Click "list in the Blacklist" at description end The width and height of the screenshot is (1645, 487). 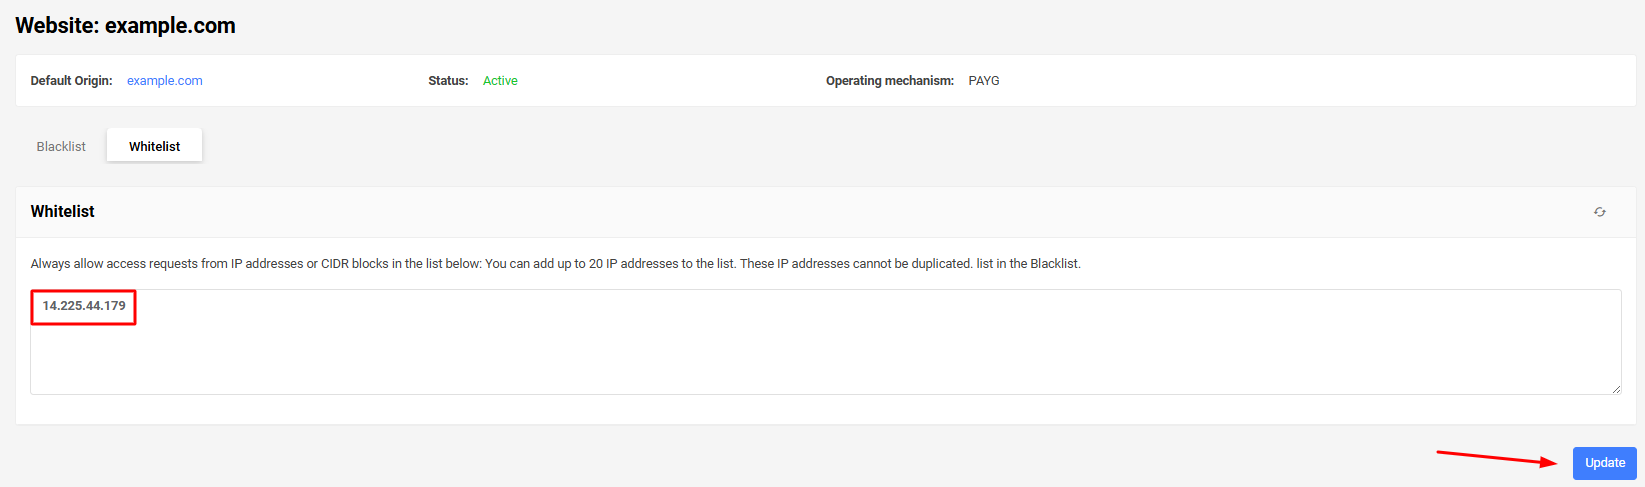[x=1028, y=264]
